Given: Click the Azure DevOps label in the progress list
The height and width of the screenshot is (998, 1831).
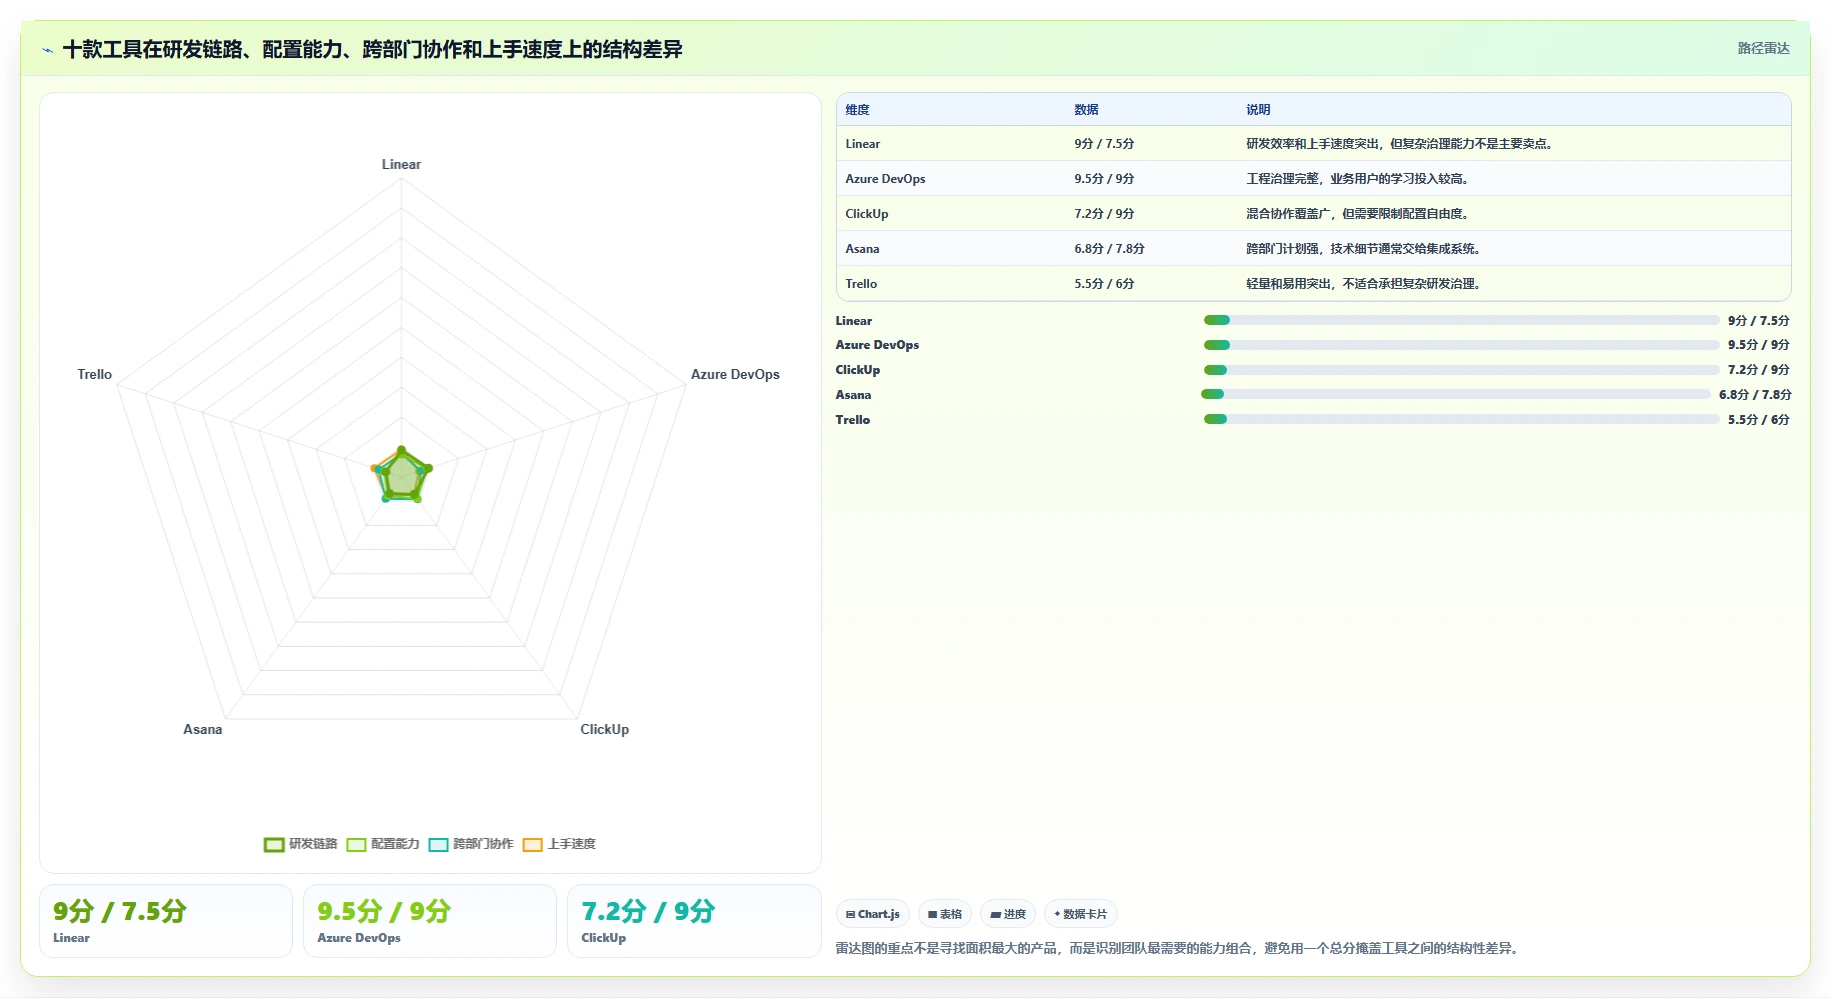Looking at the screenshot, I should [x=877, y=345].
